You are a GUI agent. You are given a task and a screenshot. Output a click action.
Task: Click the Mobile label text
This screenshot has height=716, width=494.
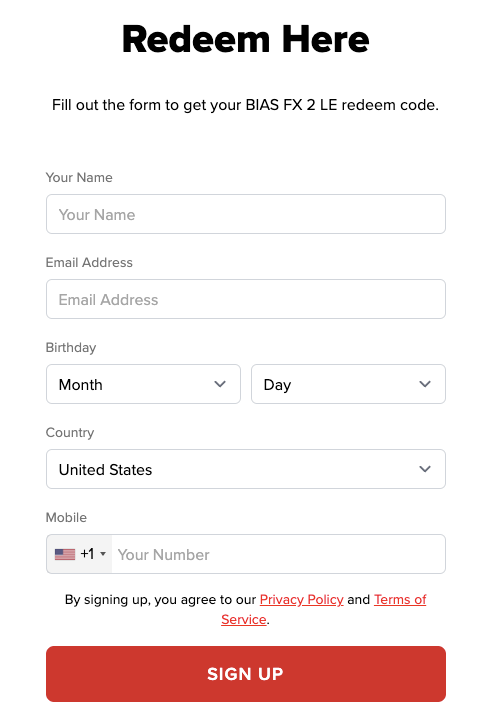click(x=66, y=518)
